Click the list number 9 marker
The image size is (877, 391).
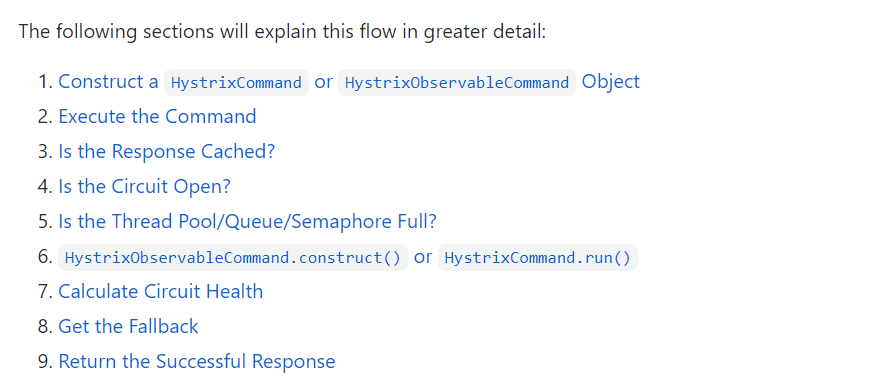tap(45, 361)
